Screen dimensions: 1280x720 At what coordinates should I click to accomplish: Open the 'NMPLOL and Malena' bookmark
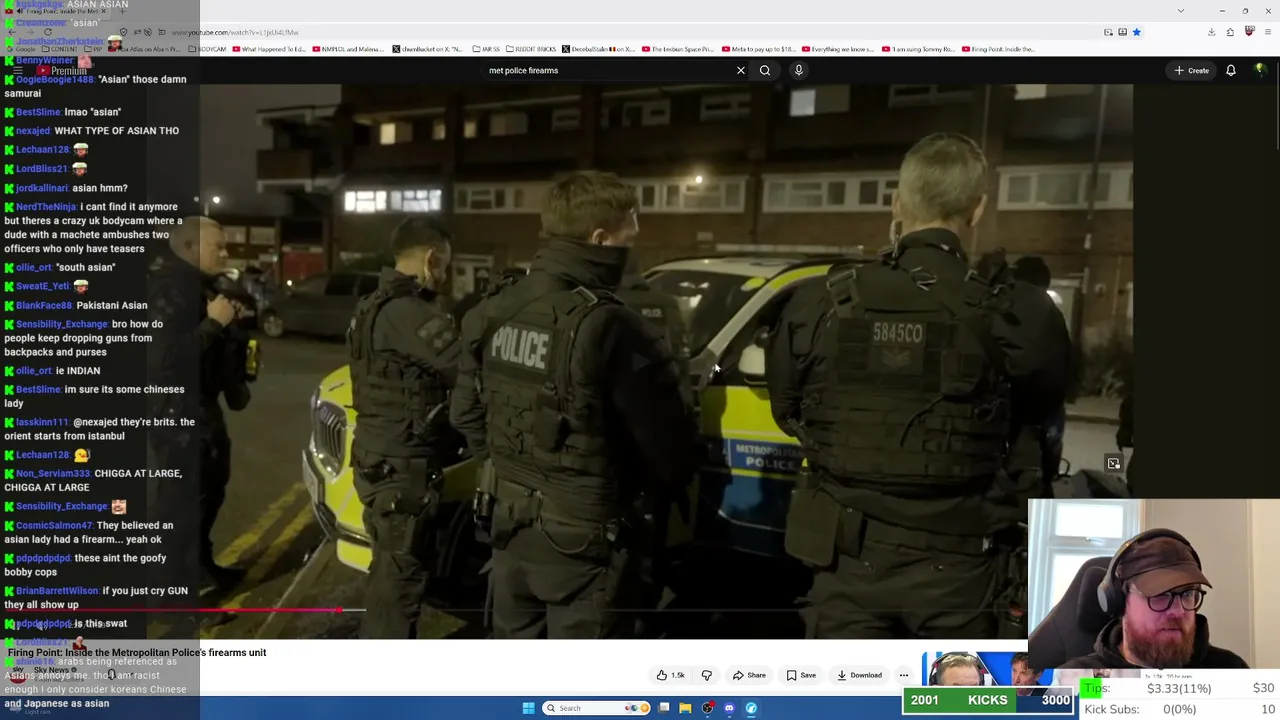coord(349,49)
